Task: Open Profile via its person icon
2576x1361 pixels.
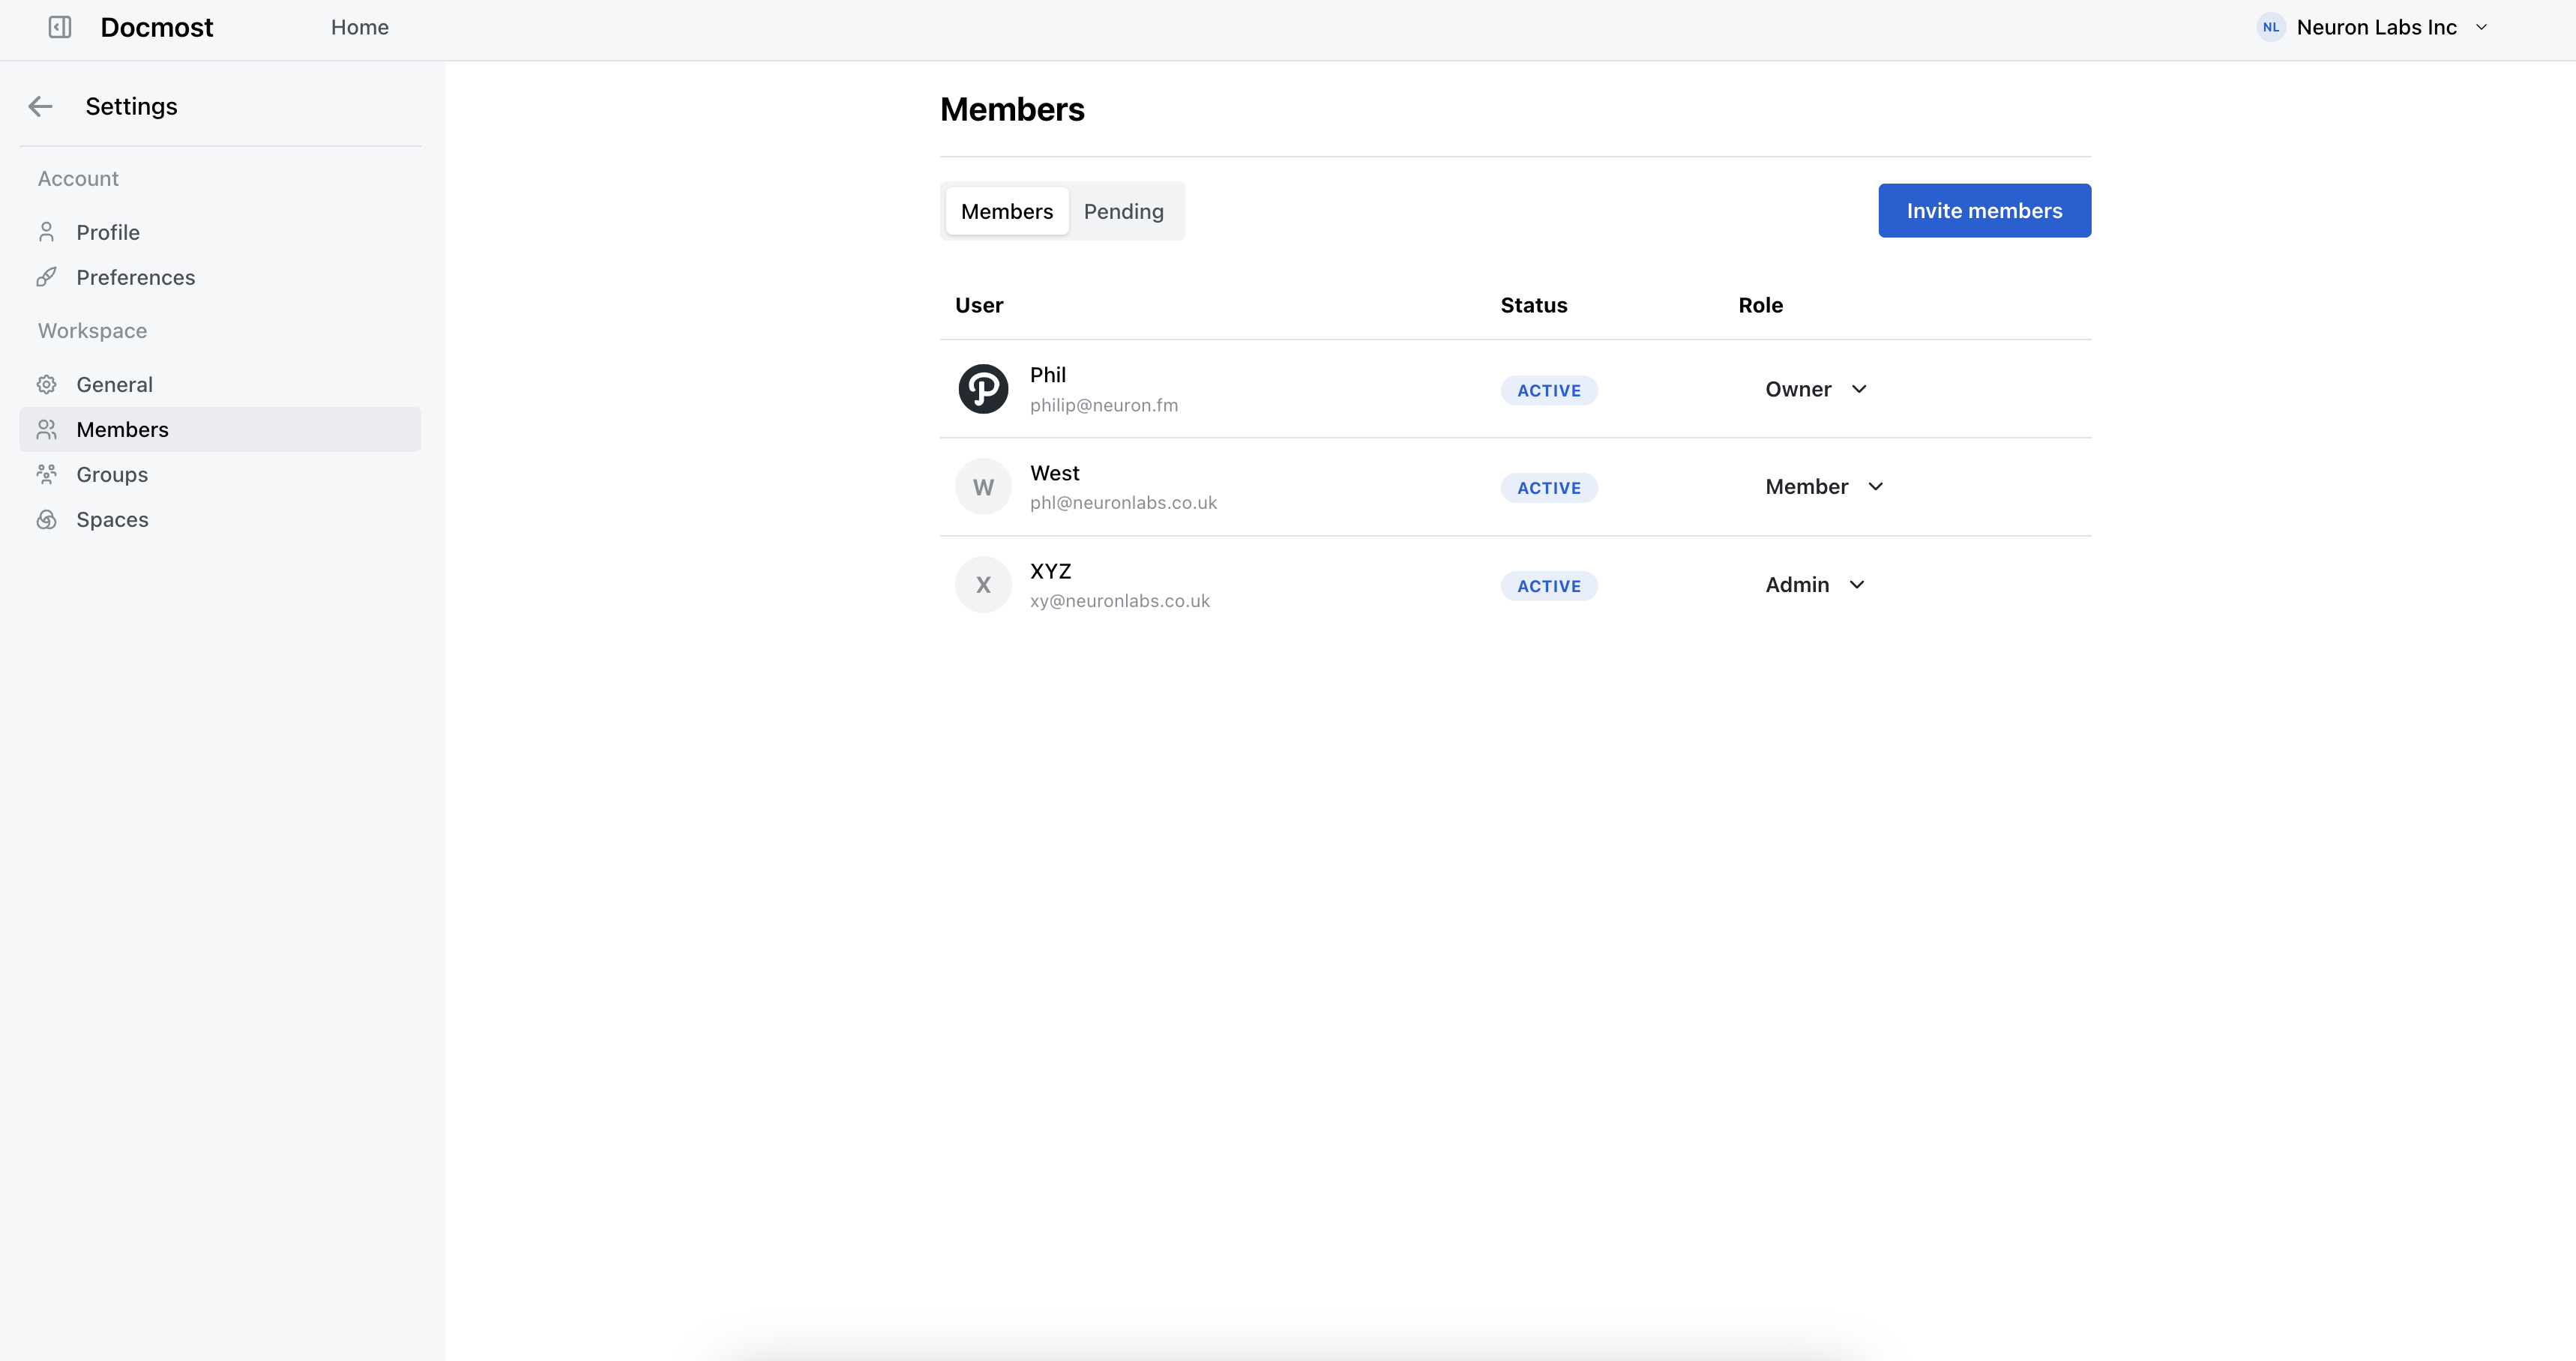Action: tap(46, 232)
